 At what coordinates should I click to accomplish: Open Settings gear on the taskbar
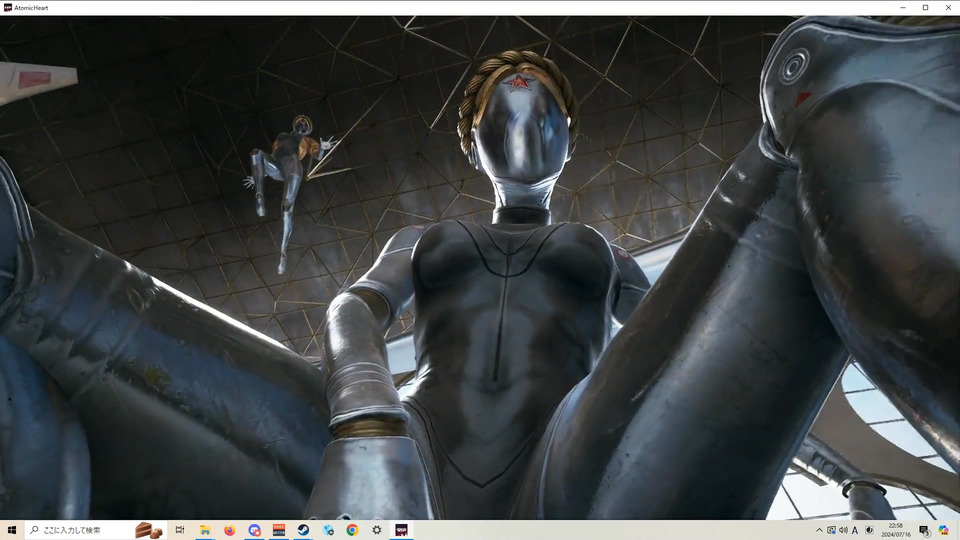point(377,530)
